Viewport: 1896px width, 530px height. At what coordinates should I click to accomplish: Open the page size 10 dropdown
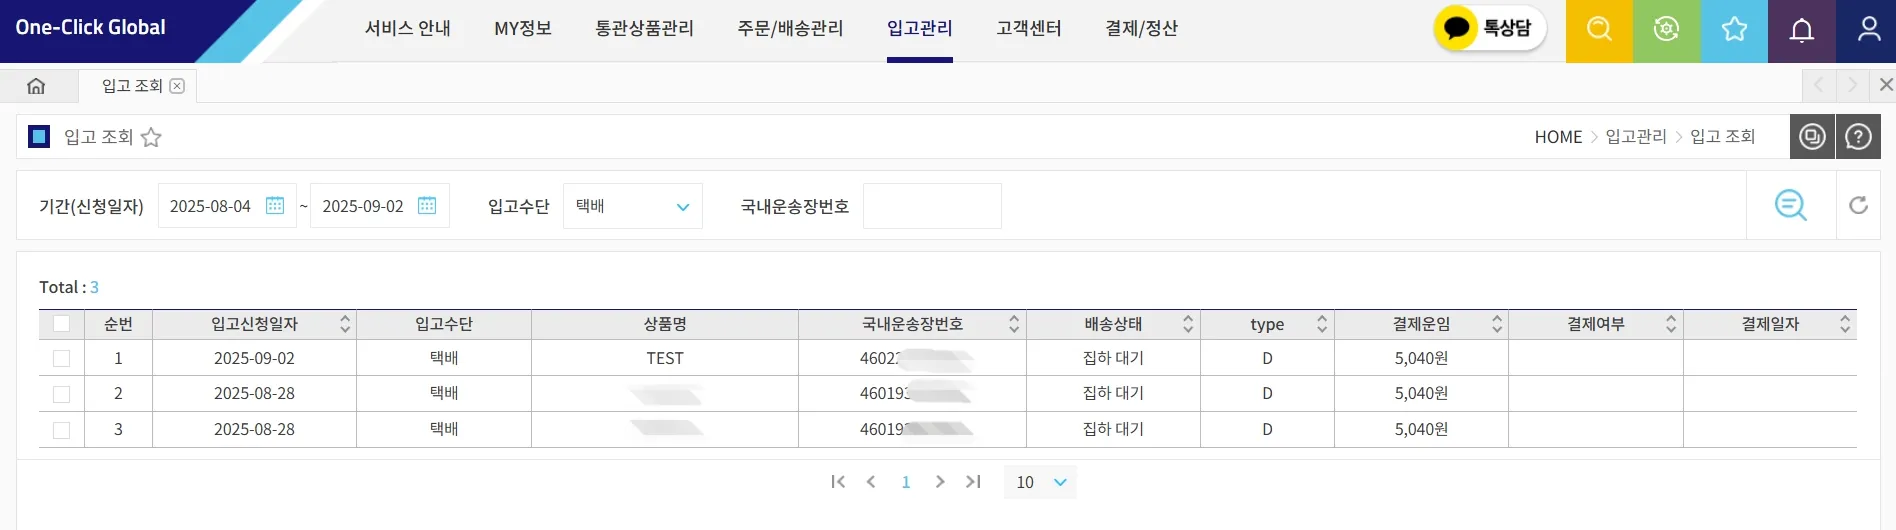pos(1040,482)
